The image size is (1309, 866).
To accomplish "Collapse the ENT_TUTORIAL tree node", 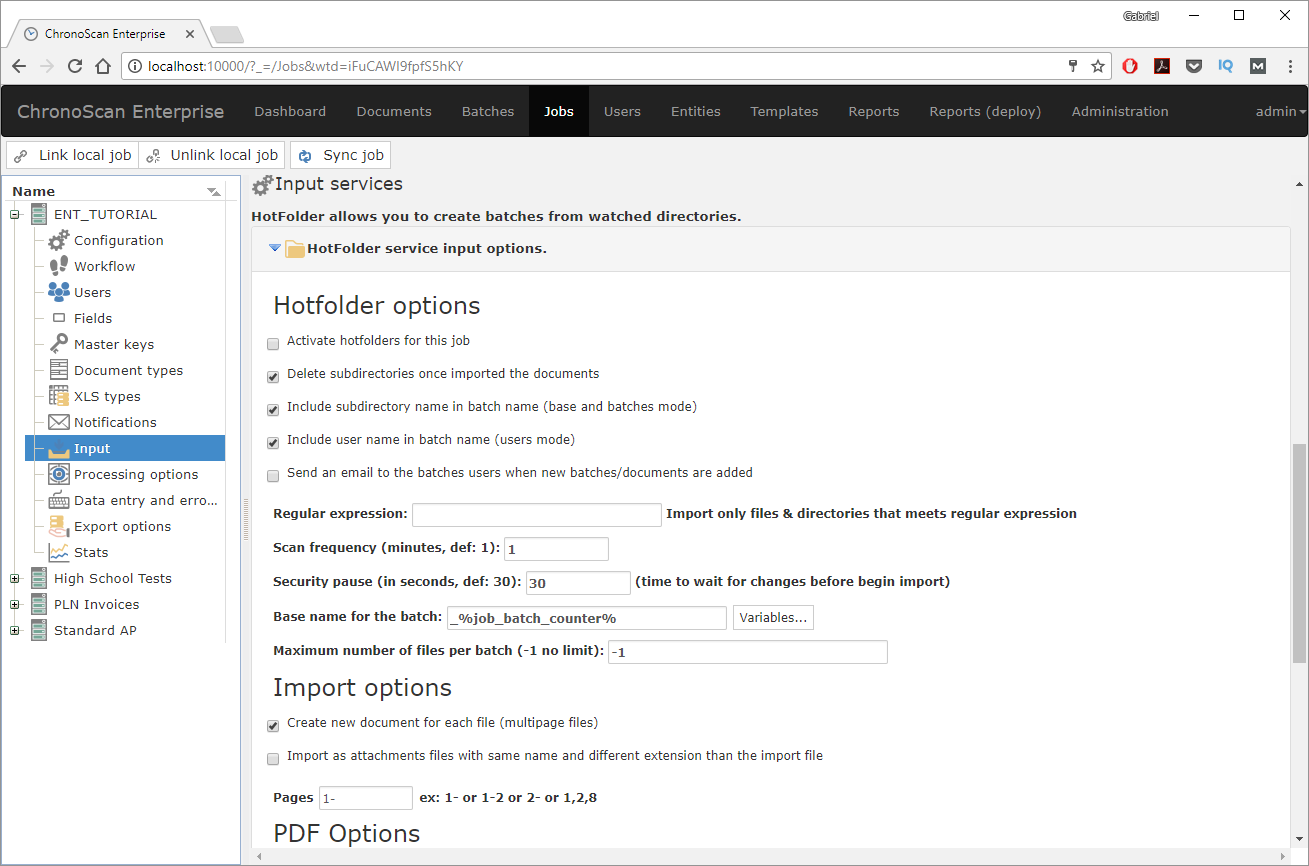I will pyautogui.click(x=15, y=214).
